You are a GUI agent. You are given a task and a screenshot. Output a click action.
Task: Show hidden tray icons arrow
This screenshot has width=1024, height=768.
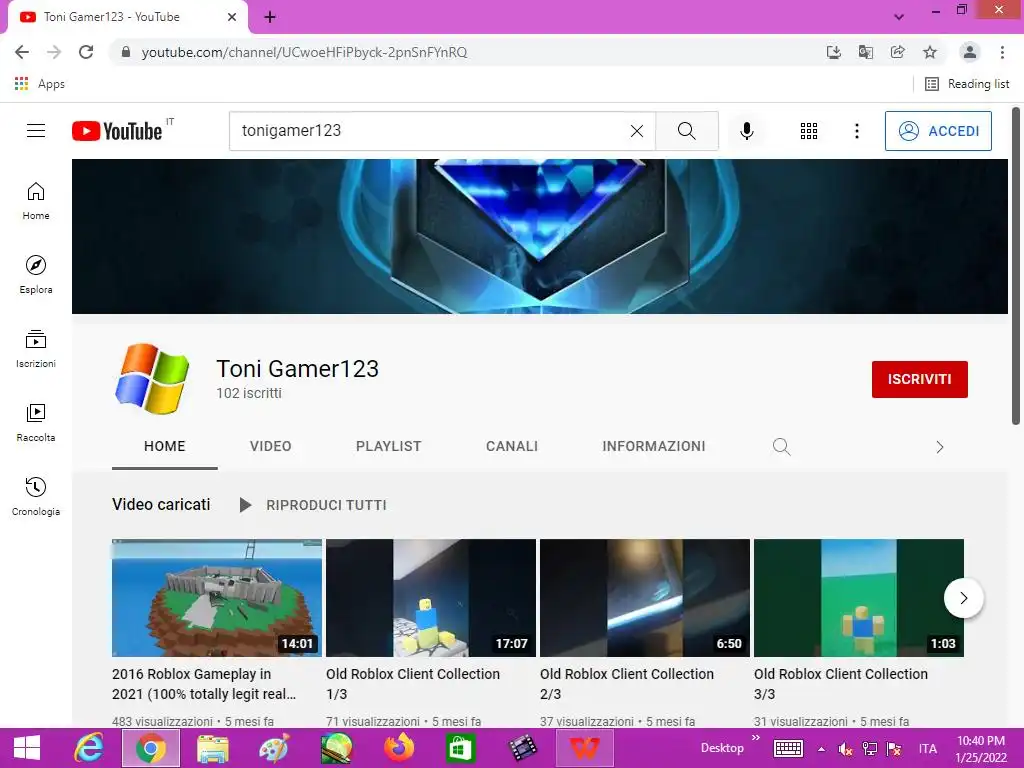tap(822, 749)
